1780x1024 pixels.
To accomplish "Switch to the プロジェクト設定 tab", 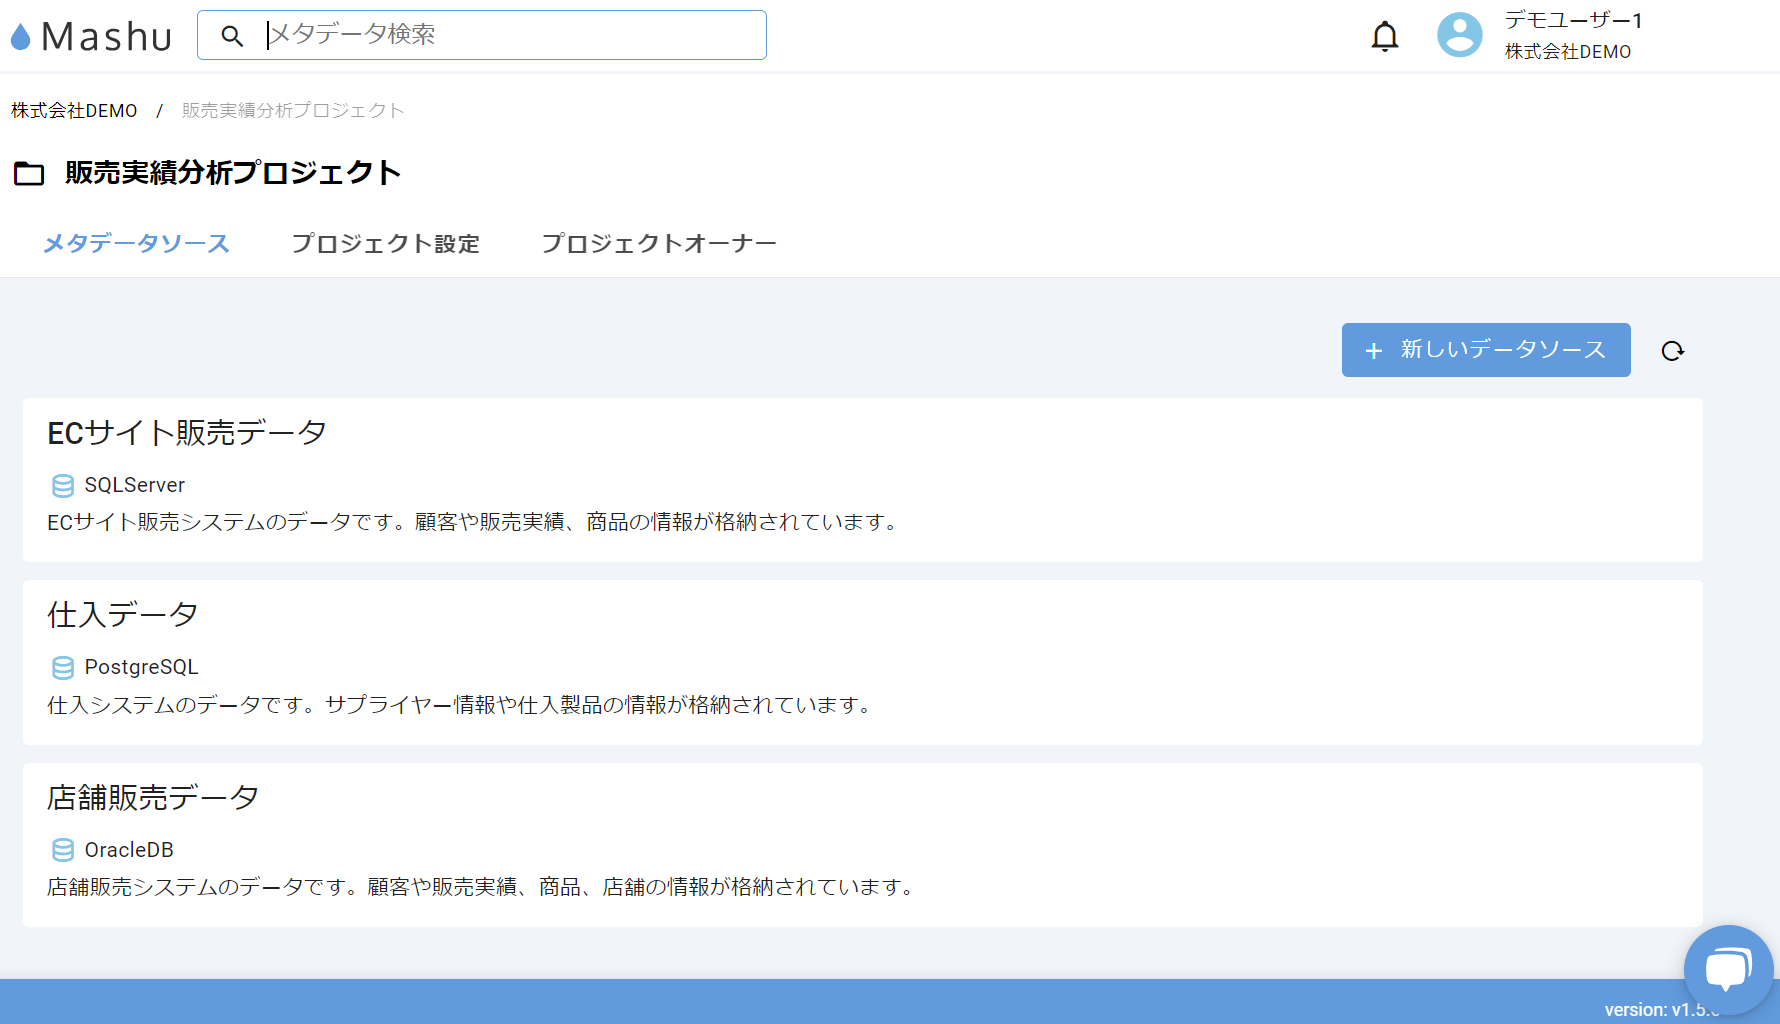I will pos(386,243).
